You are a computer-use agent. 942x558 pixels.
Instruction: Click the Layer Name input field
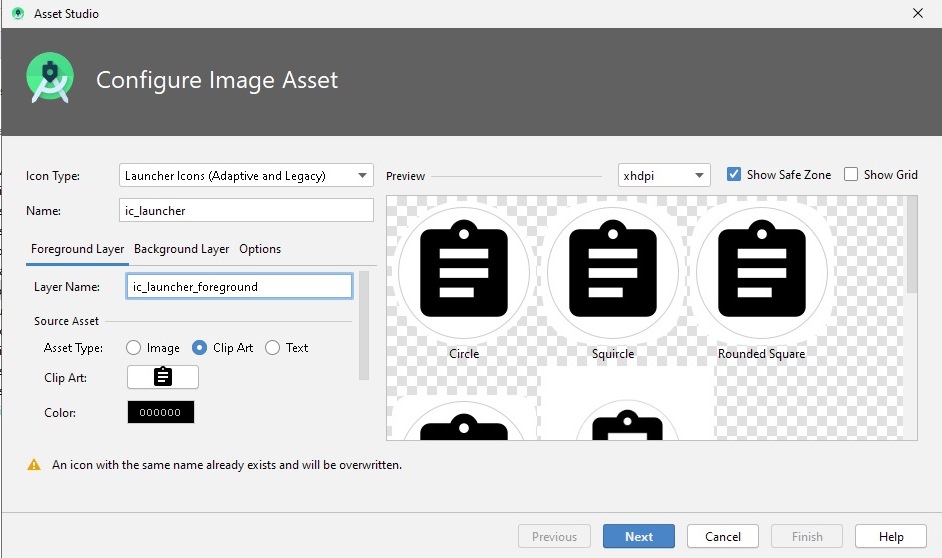240,287
